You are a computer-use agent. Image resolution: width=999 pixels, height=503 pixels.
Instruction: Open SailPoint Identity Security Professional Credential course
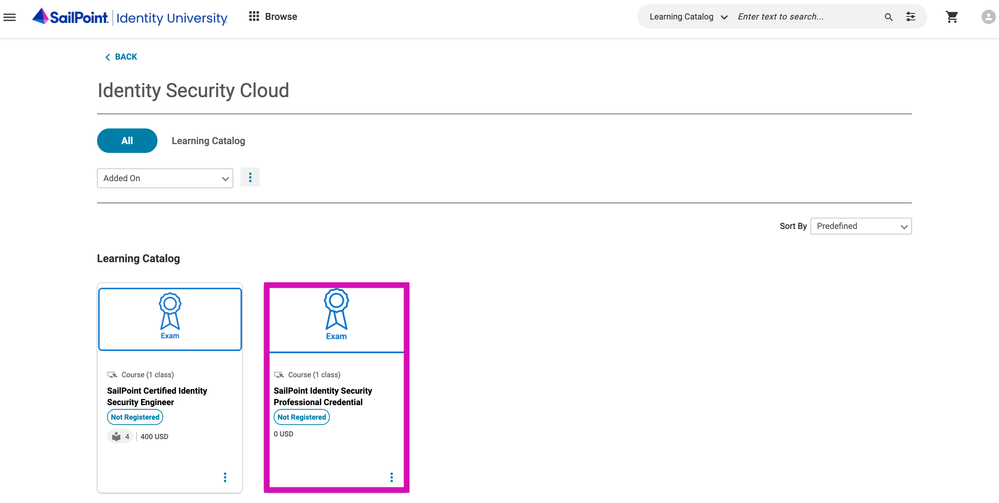[x=323, y=396]
